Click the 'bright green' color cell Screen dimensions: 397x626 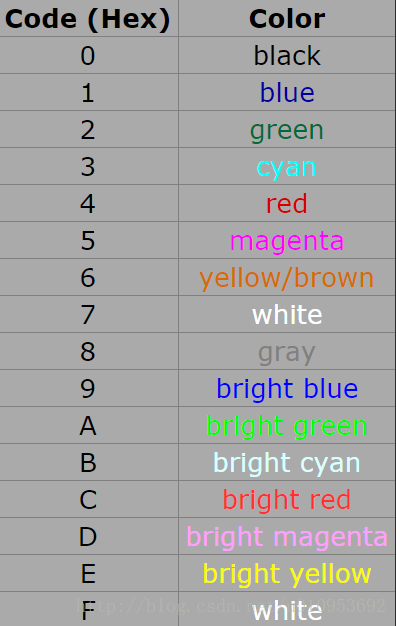point(287,425)
